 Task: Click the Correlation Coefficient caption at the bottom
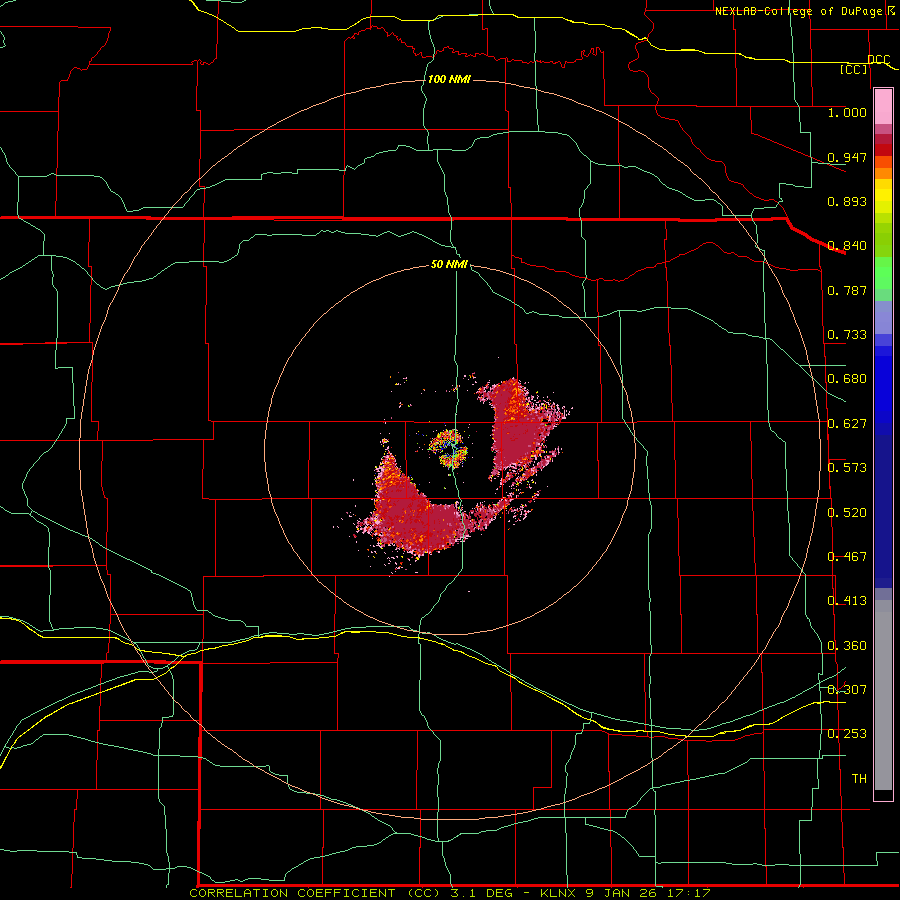(x=449, y=893)
